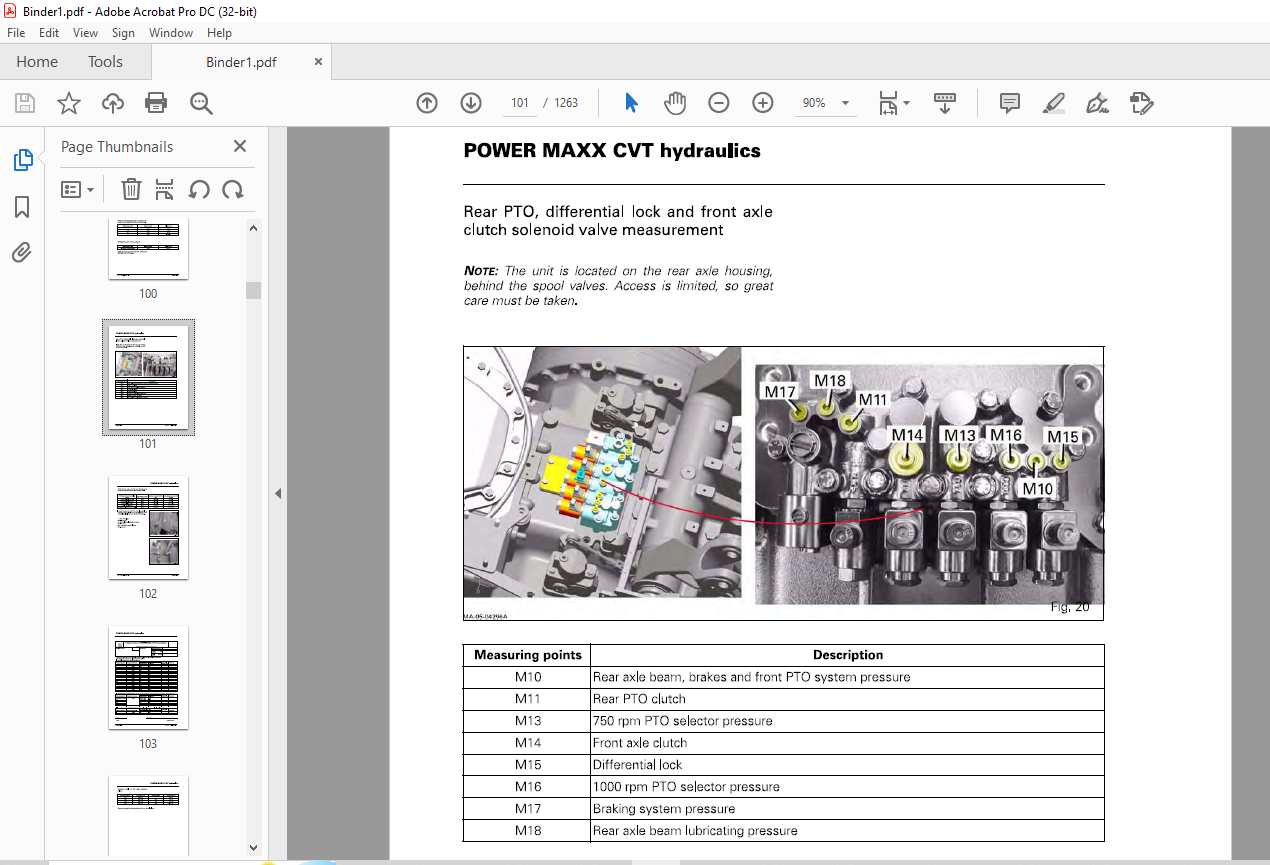Open the Bookmarks sidebar panel
The height and width of the screenshot is (865, 1270).
pos(22,207)
